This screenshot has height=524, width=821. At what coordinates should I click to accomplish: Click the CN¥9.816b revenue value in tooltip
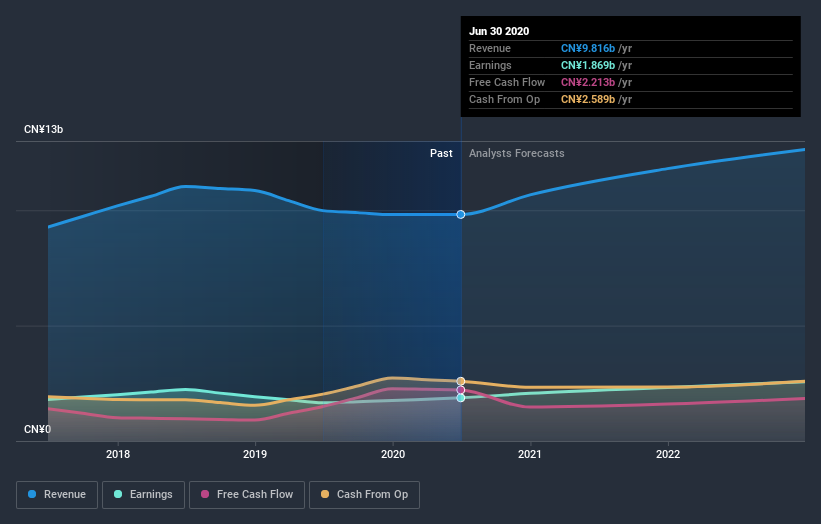pos(588,48)
